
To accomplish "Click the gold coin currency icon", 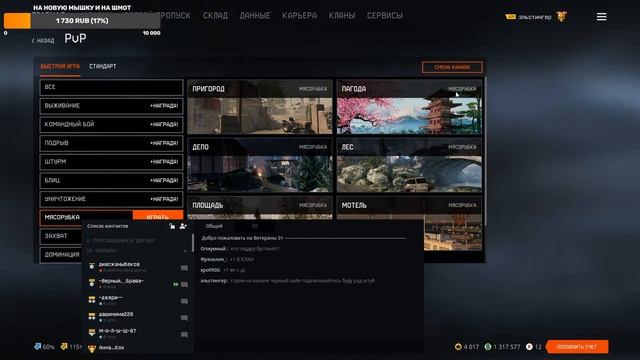I will (458, 347).
